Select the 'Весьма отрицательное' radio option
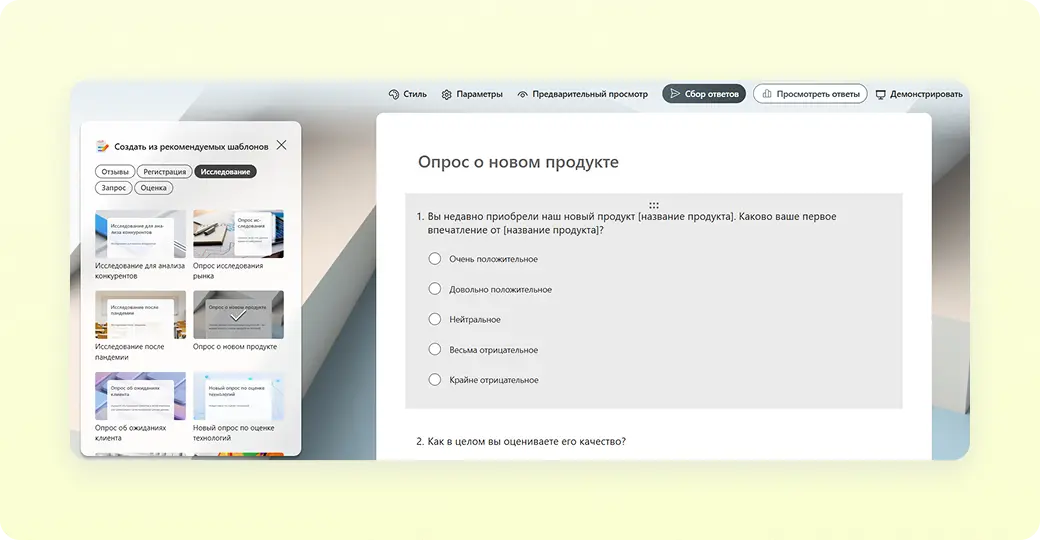1040x540 pixels. coord(435,350)
